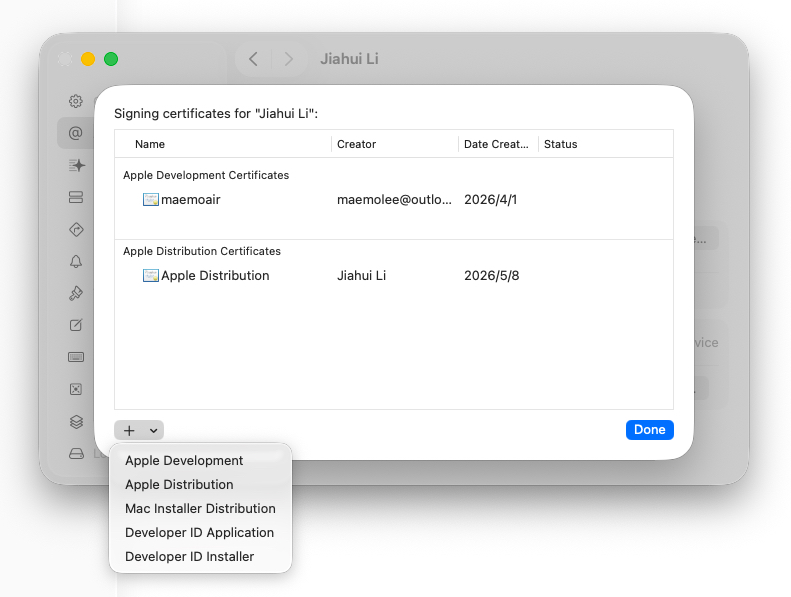Click the Jiahui Li creator cell

click(361, 276)
